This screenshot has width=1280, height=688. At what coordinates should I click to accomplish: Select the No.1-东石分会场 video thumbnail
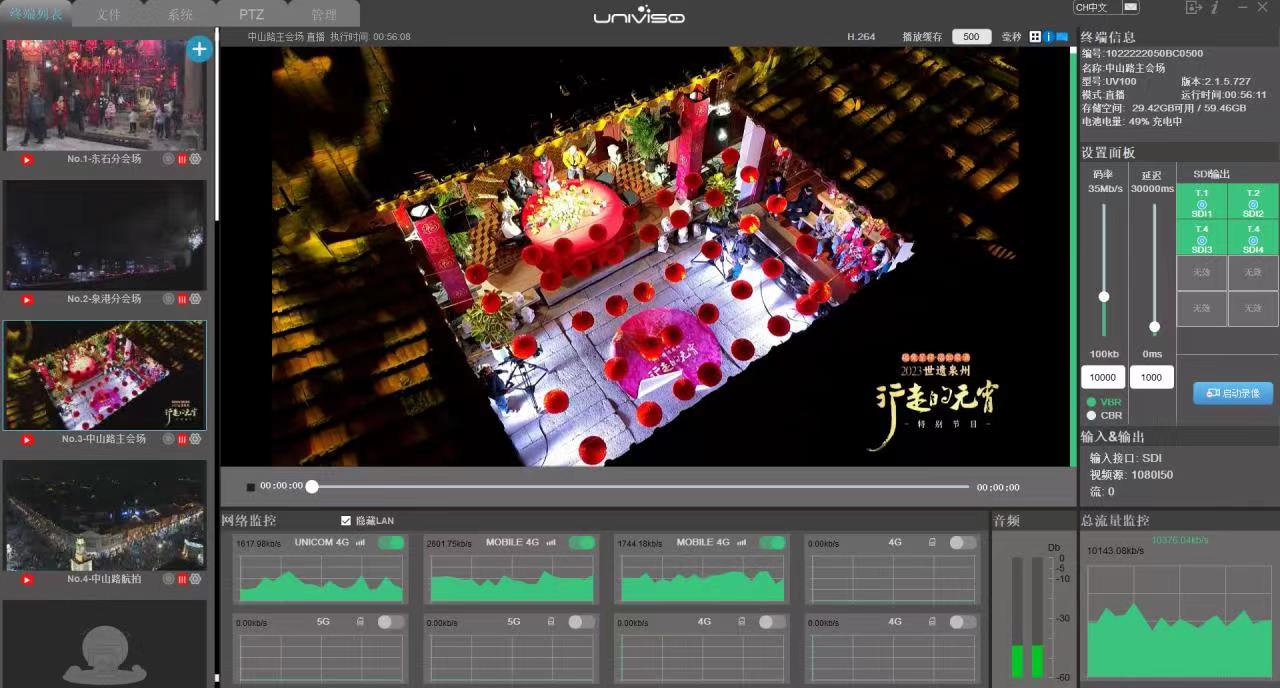104,96
